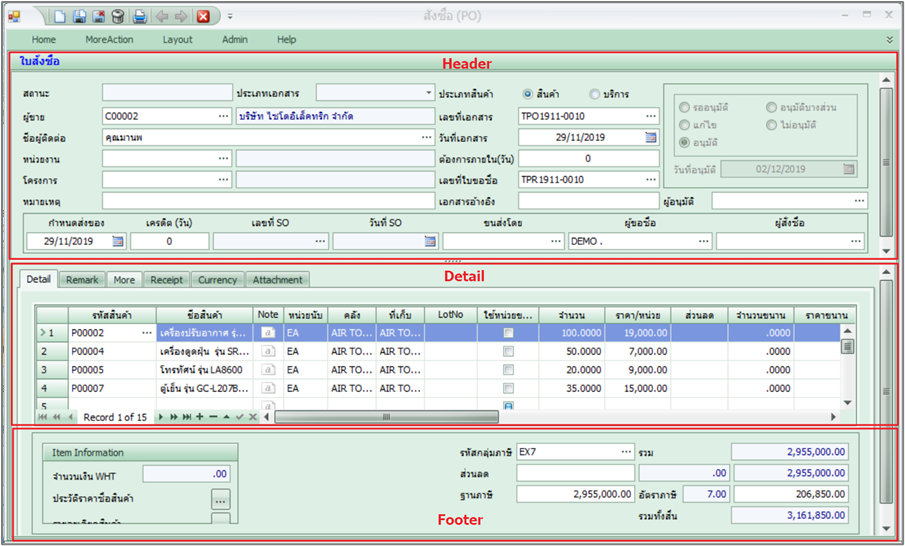Select the บริการ radio button

(x=594, y=94)
